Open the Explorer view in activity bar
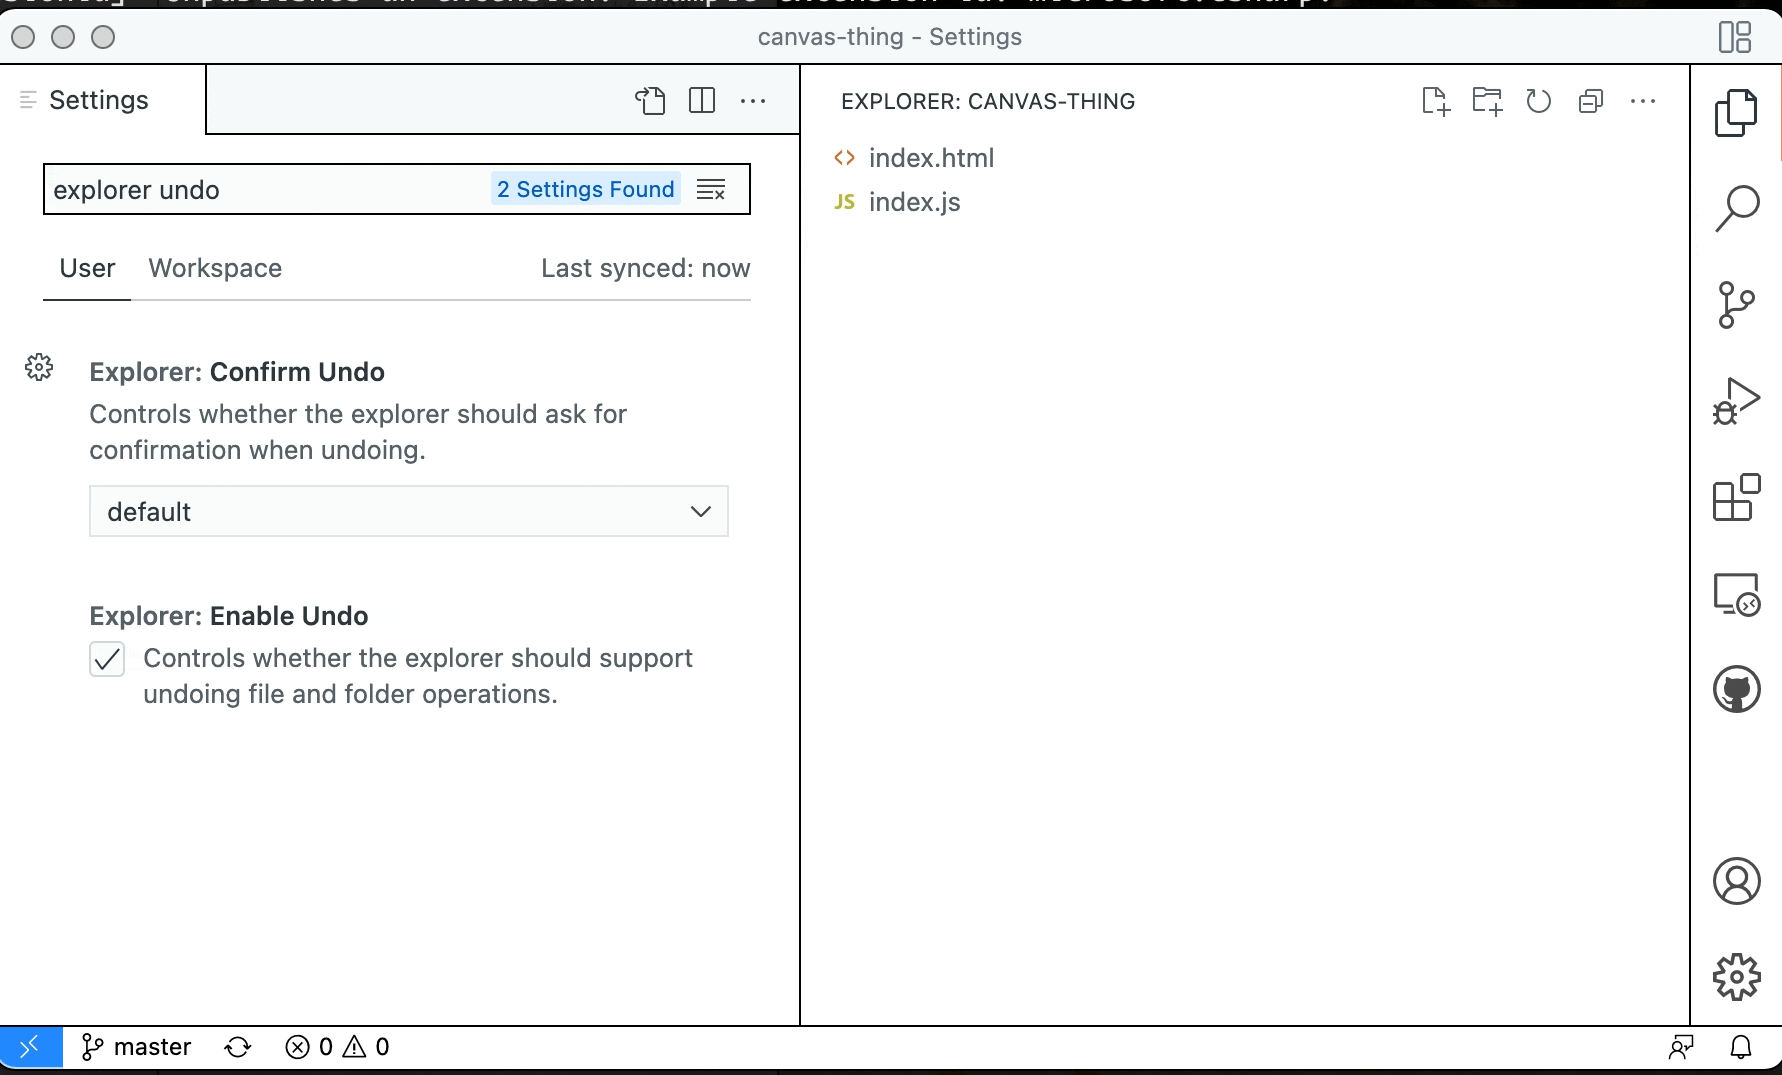 (1736, 112)
